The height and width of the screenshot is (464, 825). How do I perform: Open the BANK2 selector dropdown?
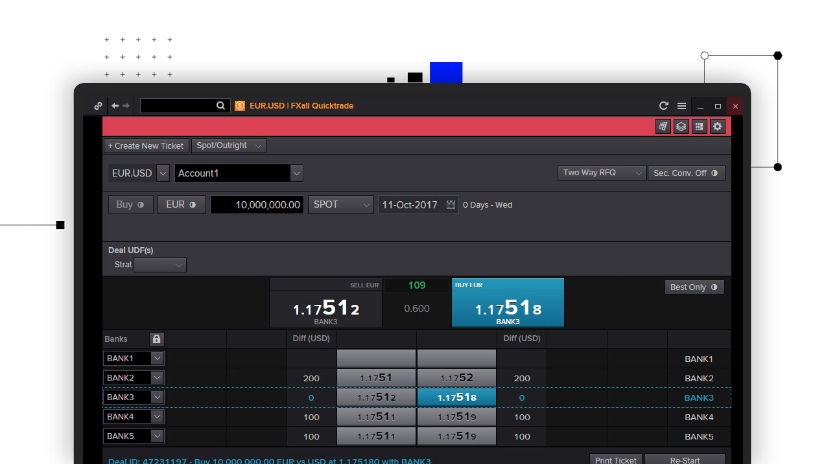pos(157,378)
